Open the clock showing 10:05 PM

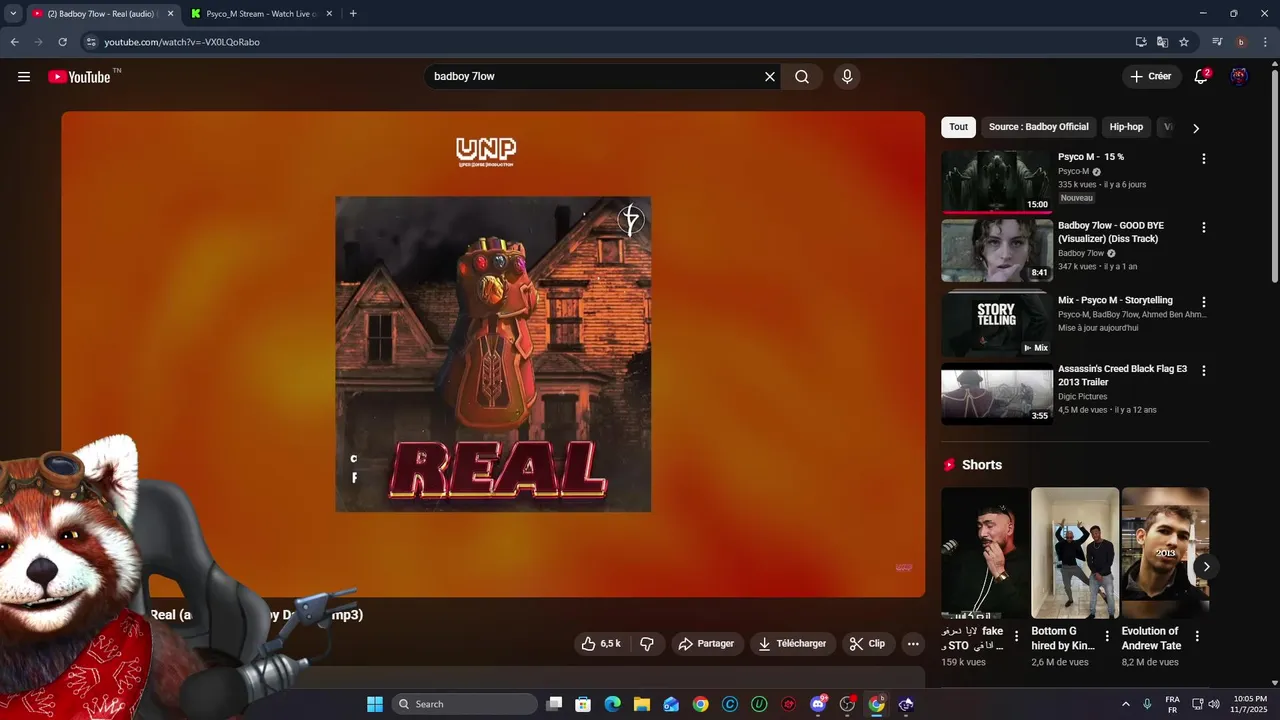pos(1250,704)
